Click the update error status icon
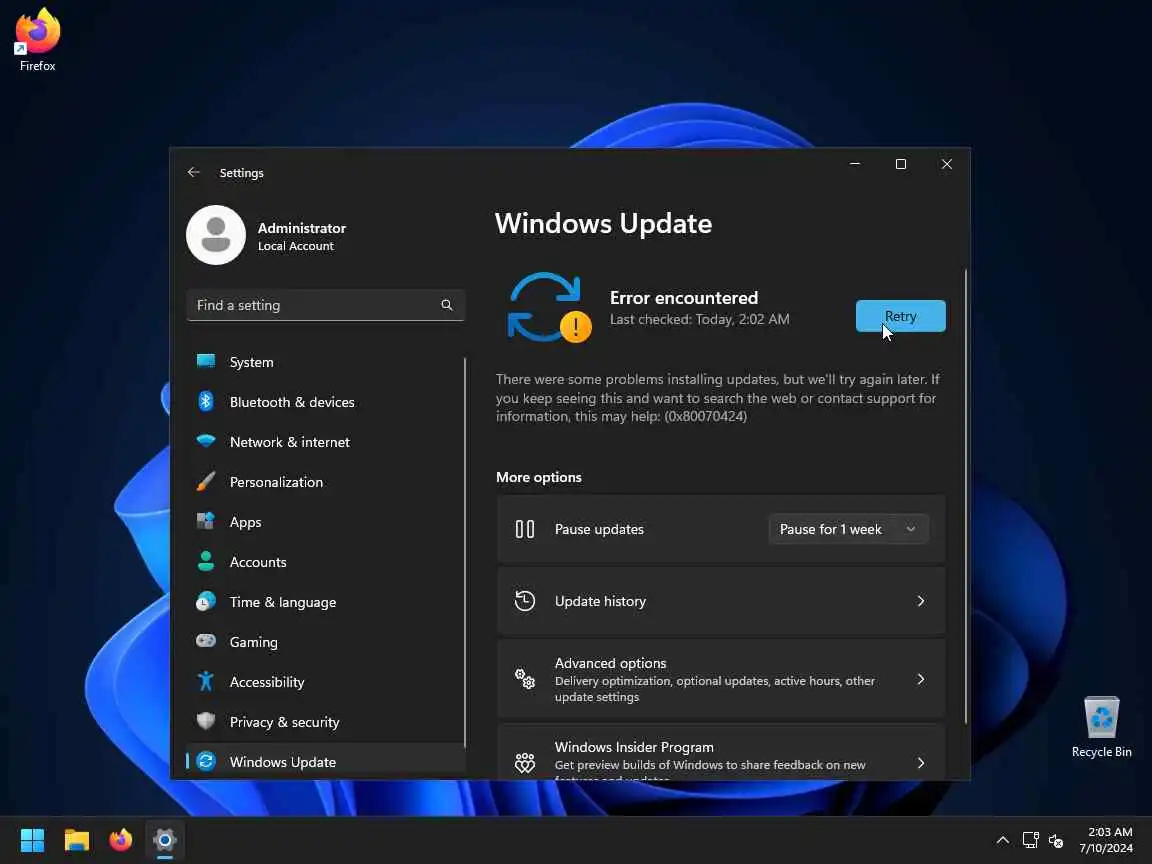This screenshot has width=1152, height=864. (549, 308)
